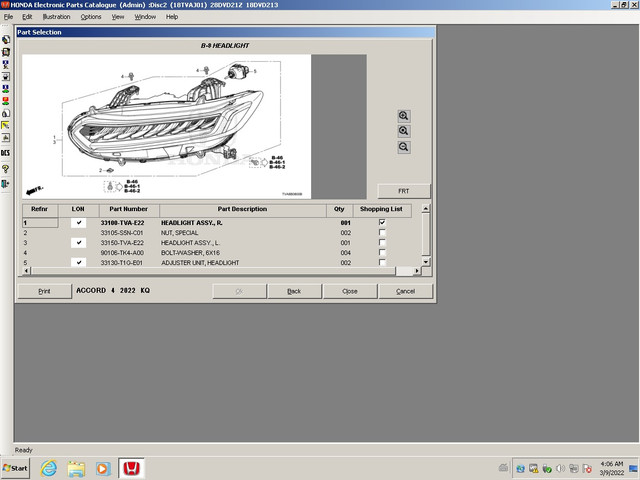Click LON checkmark for HEADLIGHT ASSY., L. row
640x480 pixels.
coord(78,242)
